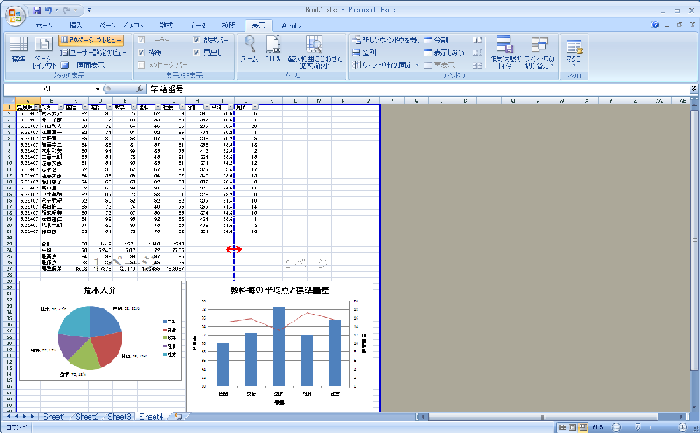
Task: Open the Name Box dropdown arrow
Action: coord(99,89)
